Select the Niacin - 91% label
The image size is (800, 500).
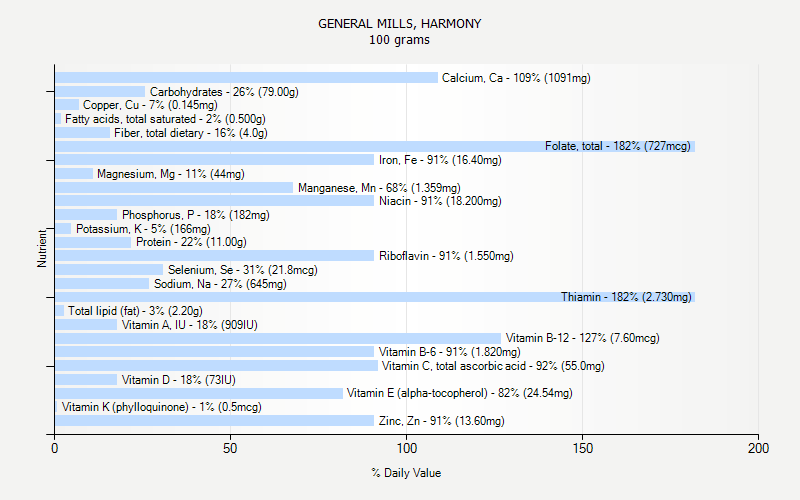click(x=440, y=201)
